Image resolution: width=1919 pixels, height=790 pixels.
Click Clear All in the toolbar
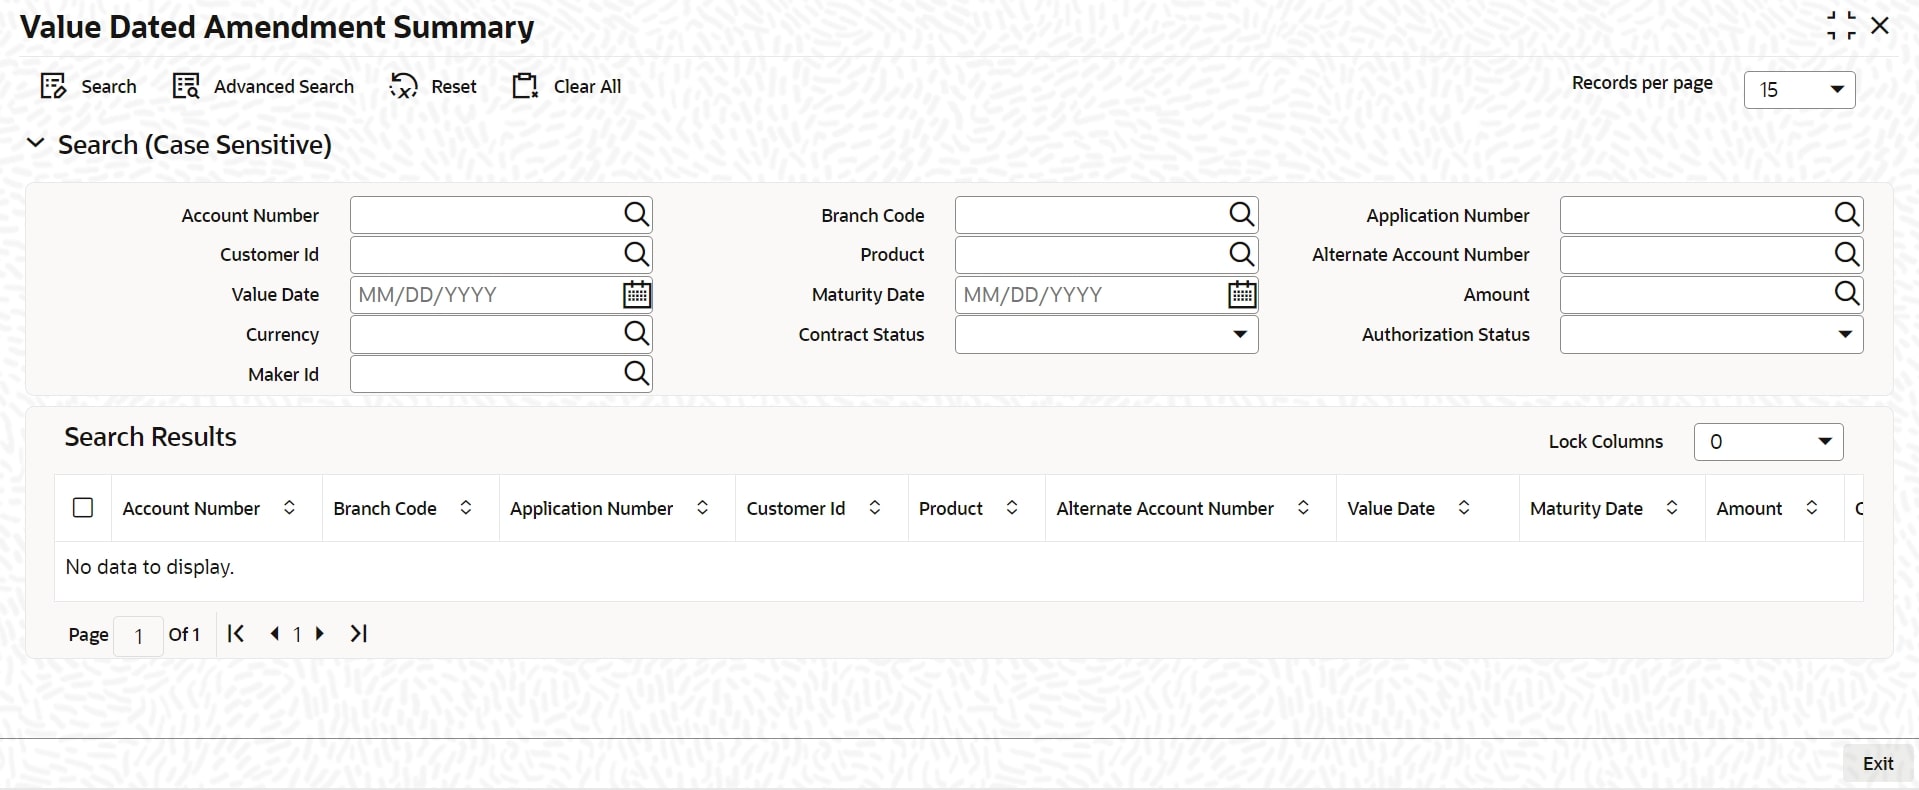click(567, 87)
